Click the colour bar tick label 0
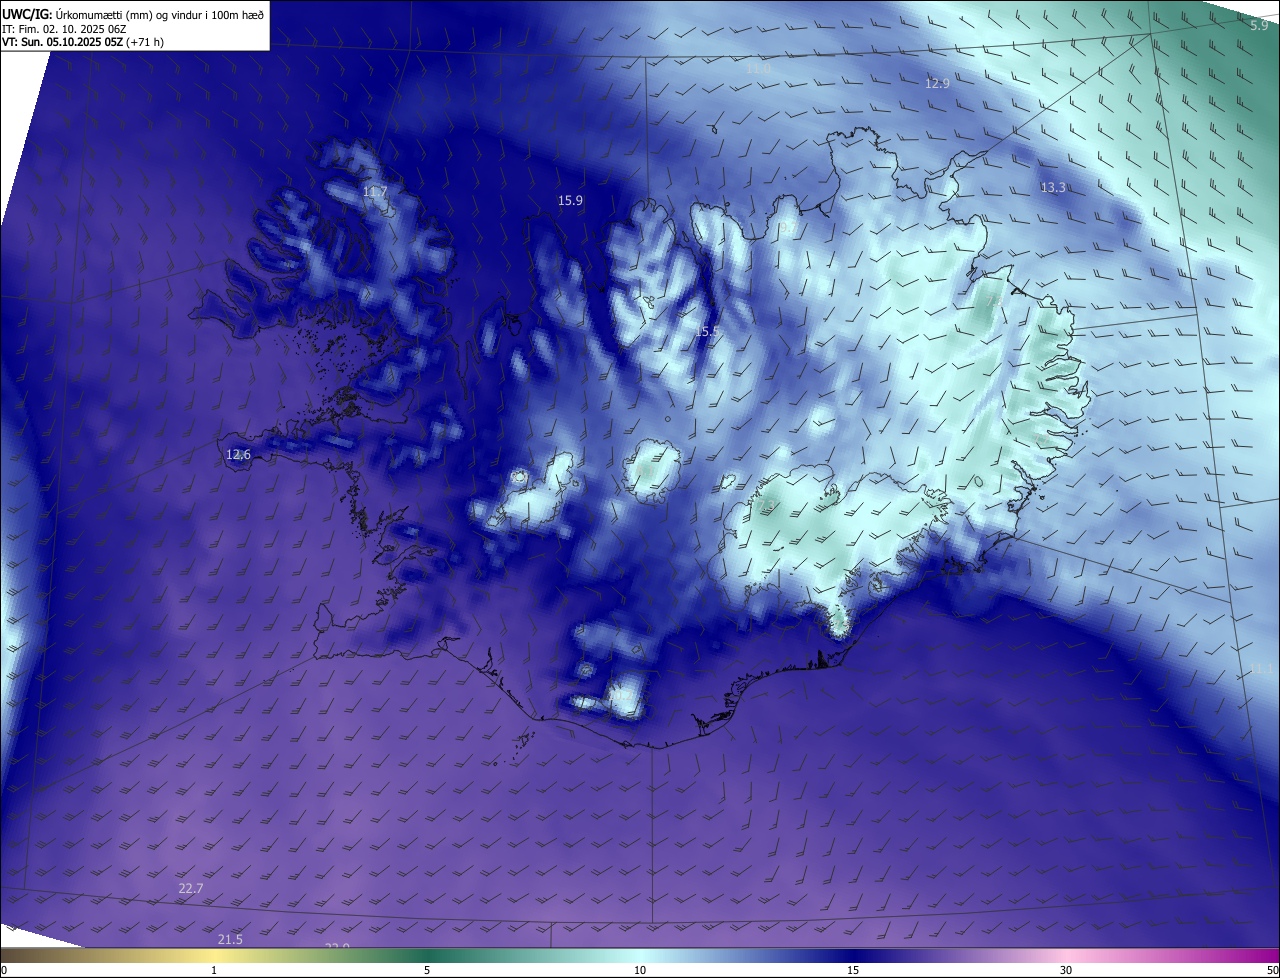 coord(4,970)
